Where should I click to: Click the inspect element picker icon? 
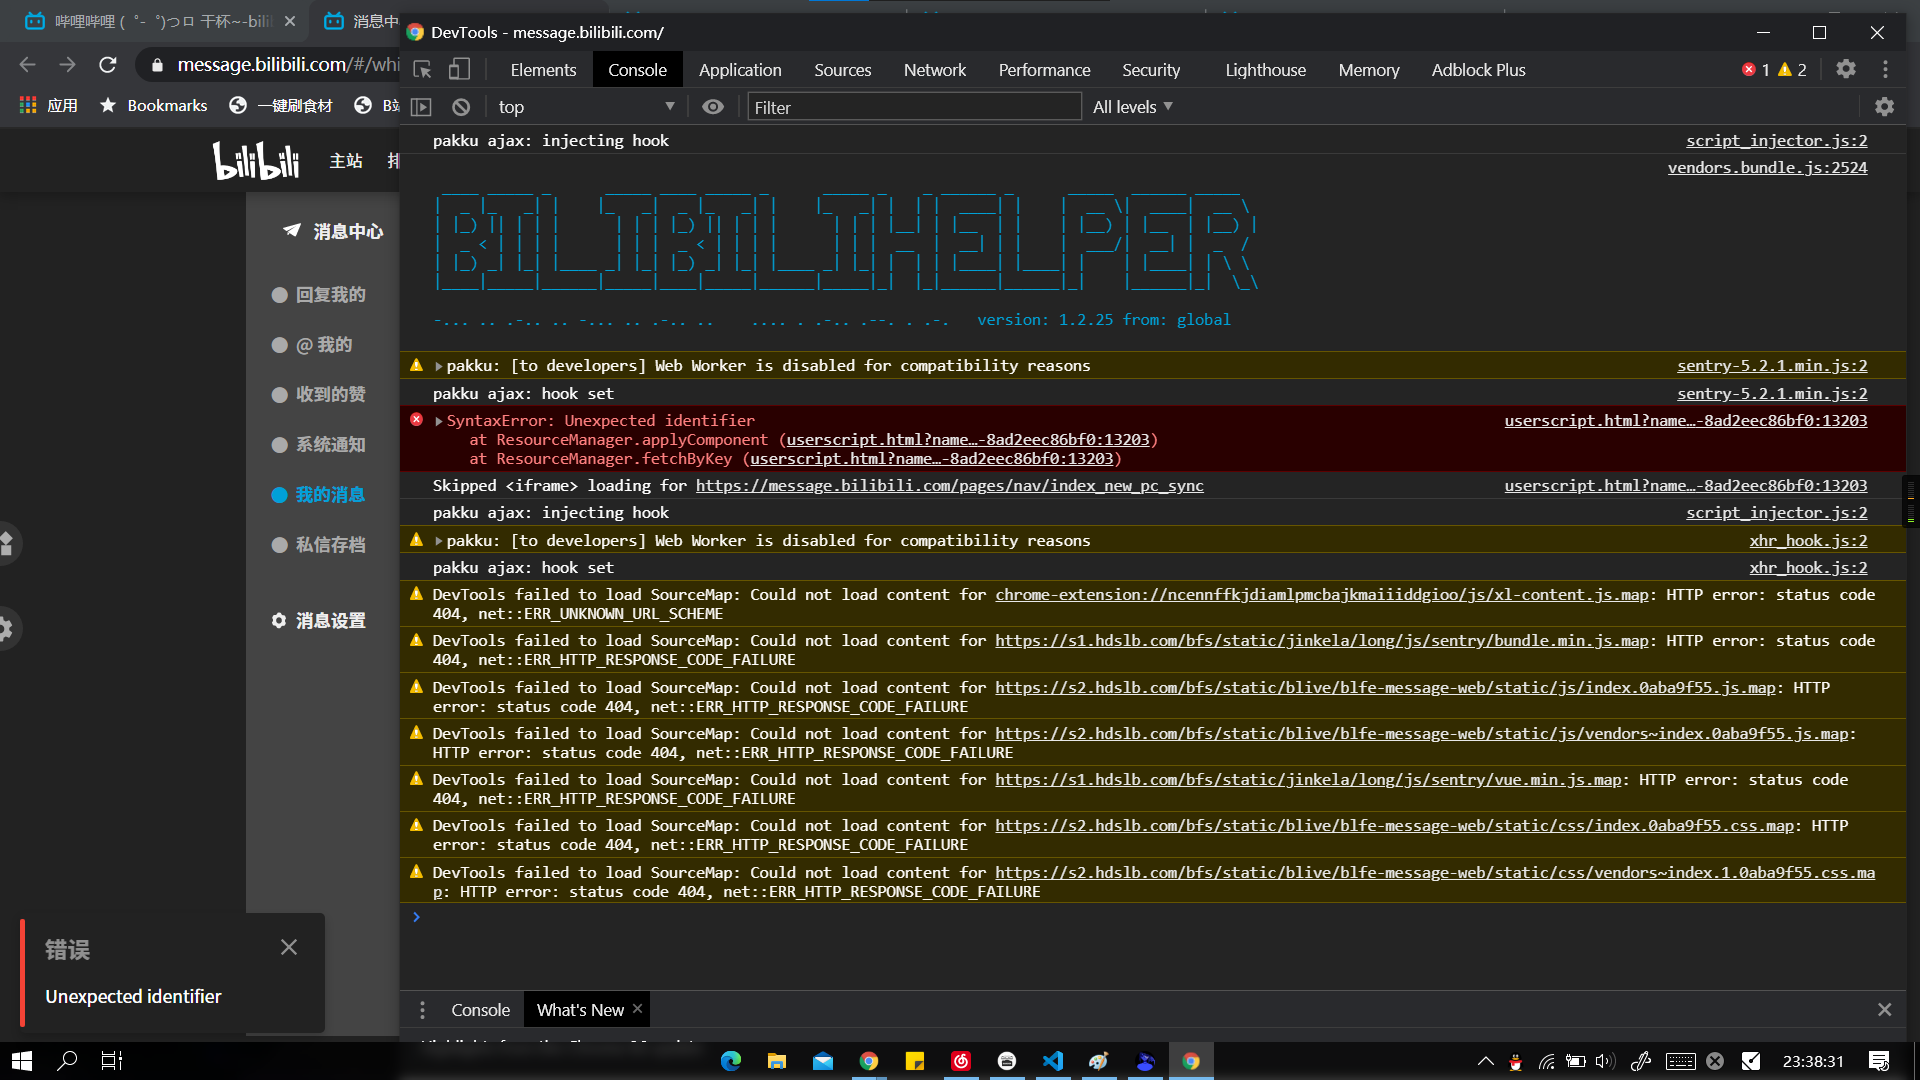(x=422, y=70)
